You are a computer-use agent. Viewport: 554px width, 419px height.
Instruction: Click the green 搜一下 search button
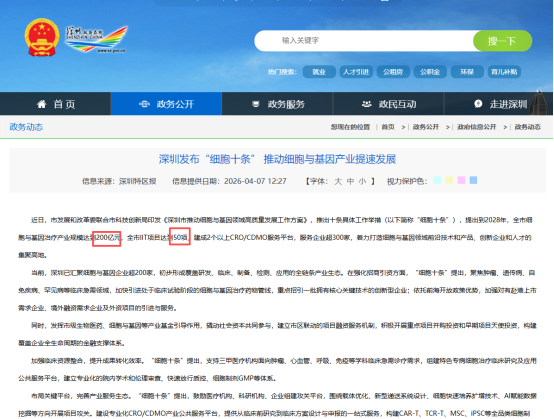coord(502,41)
